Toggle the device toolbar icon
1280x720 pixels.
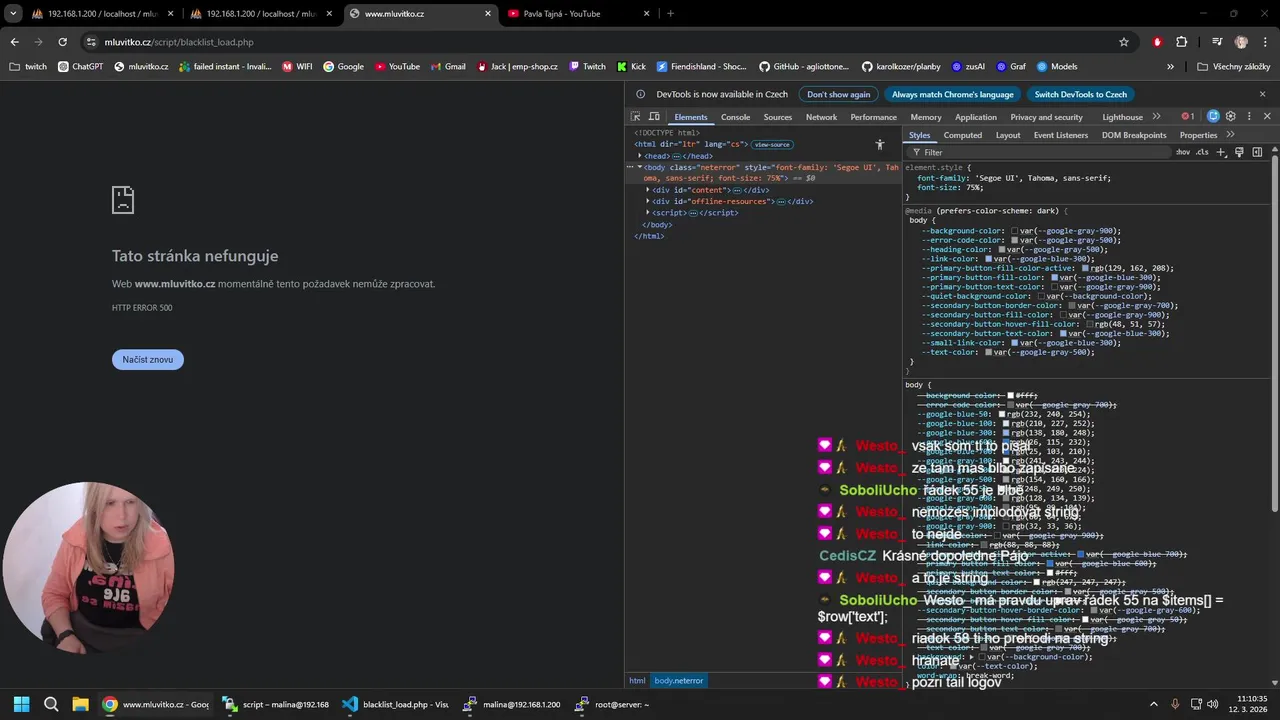654,117
